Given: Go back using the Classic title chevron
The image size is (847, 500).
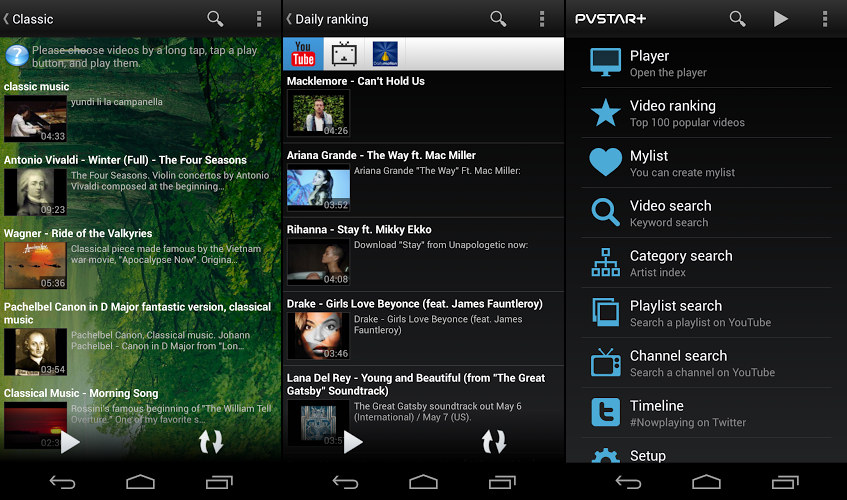Looking at the screenshot, I should (7, 19).
